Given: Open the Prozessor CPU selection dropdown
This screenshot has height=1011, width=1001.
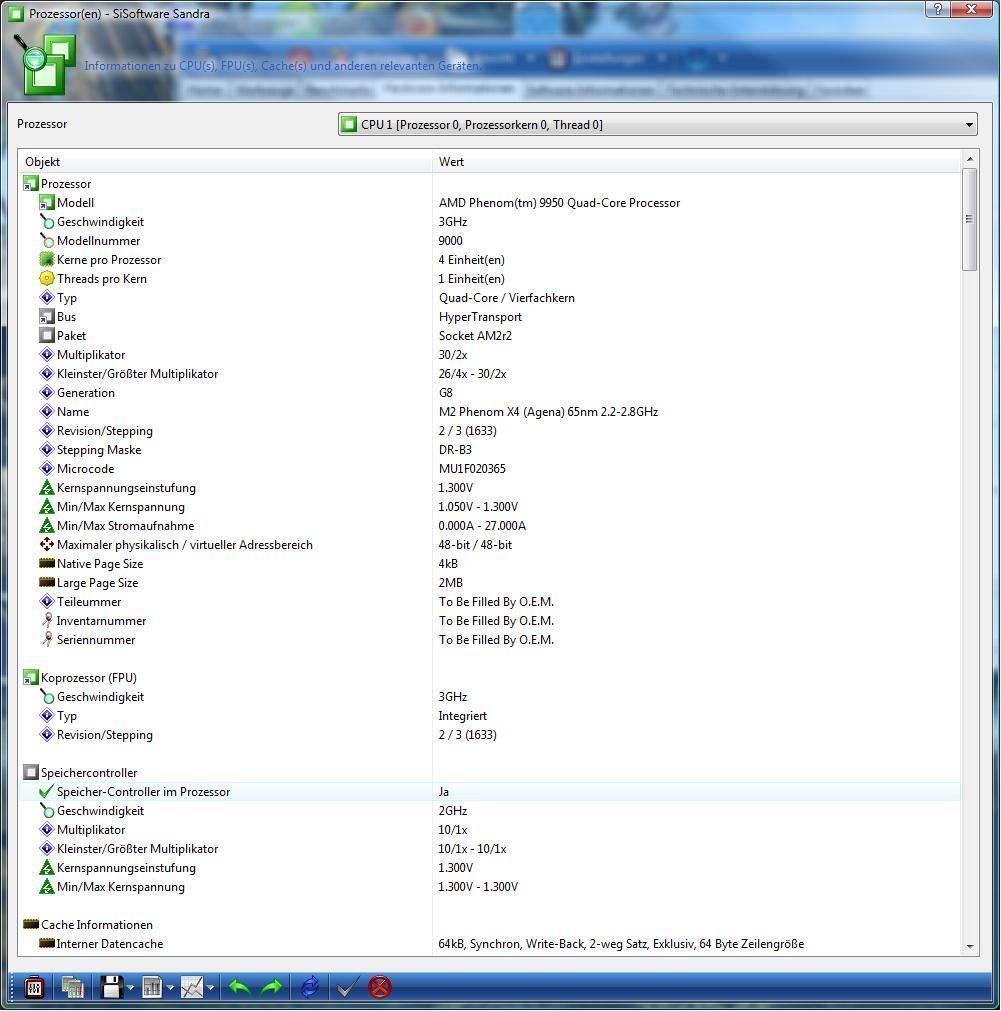Looking at the screenshot, I should click(x=657, y=124).
